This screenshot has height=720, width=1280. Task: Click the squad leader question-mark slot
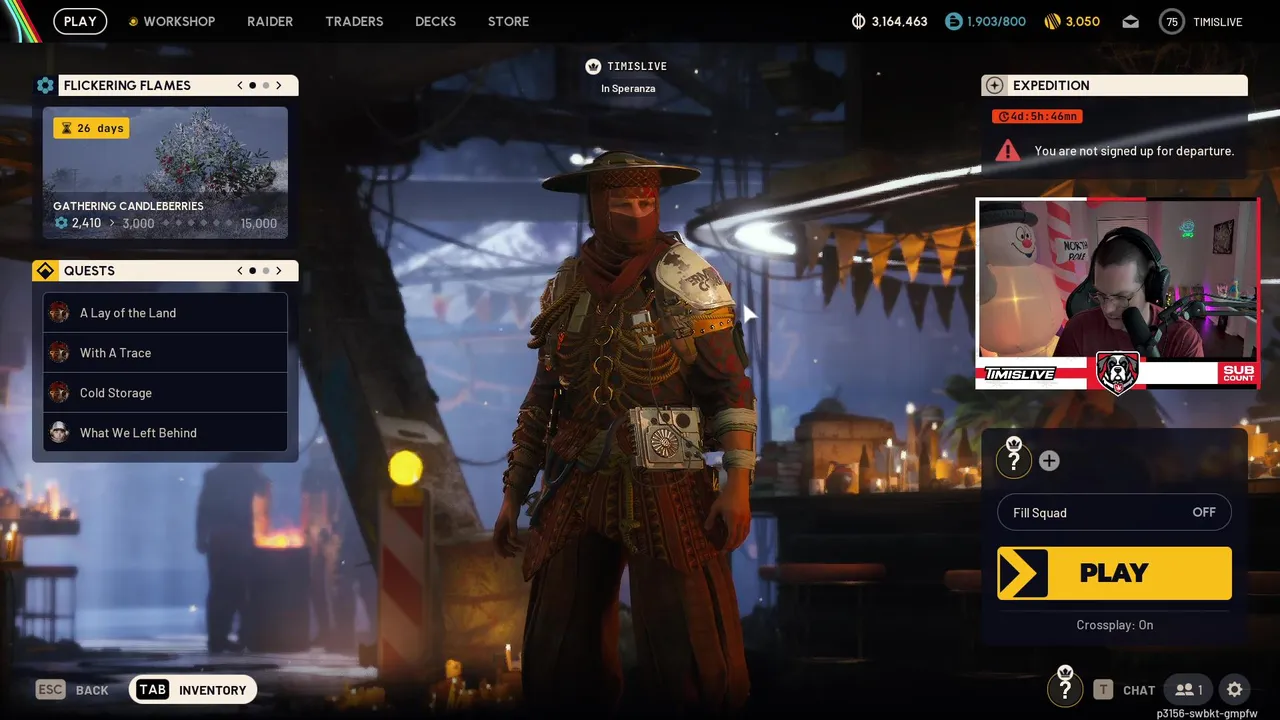tap(1014, 459)
